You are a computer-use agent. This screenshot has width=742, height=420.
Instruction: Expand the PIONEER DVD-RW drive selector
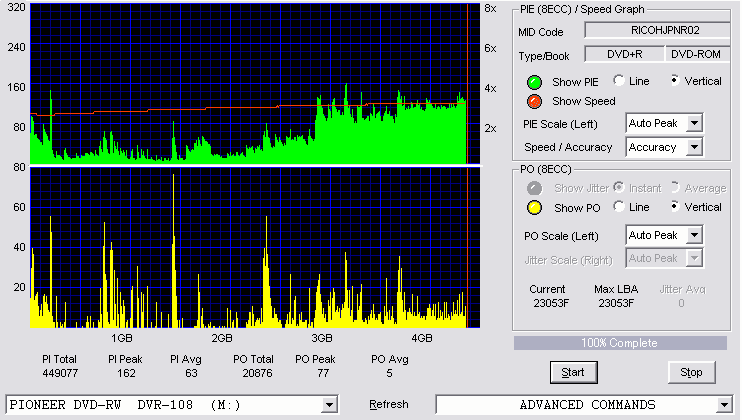click(329, 405)
